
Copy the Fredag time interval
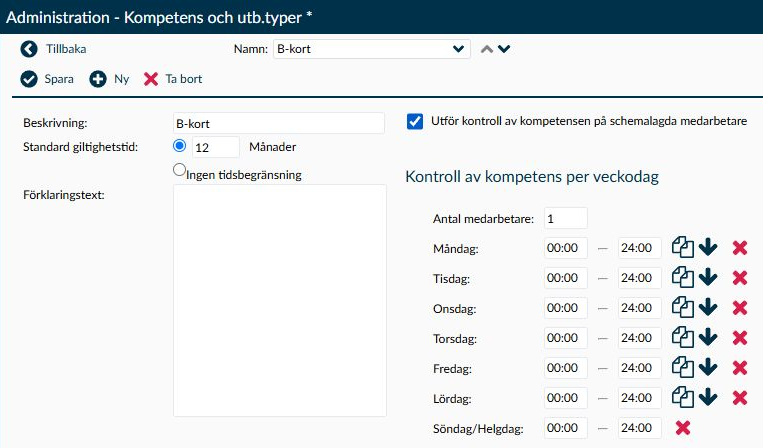(x=683, y=368)
